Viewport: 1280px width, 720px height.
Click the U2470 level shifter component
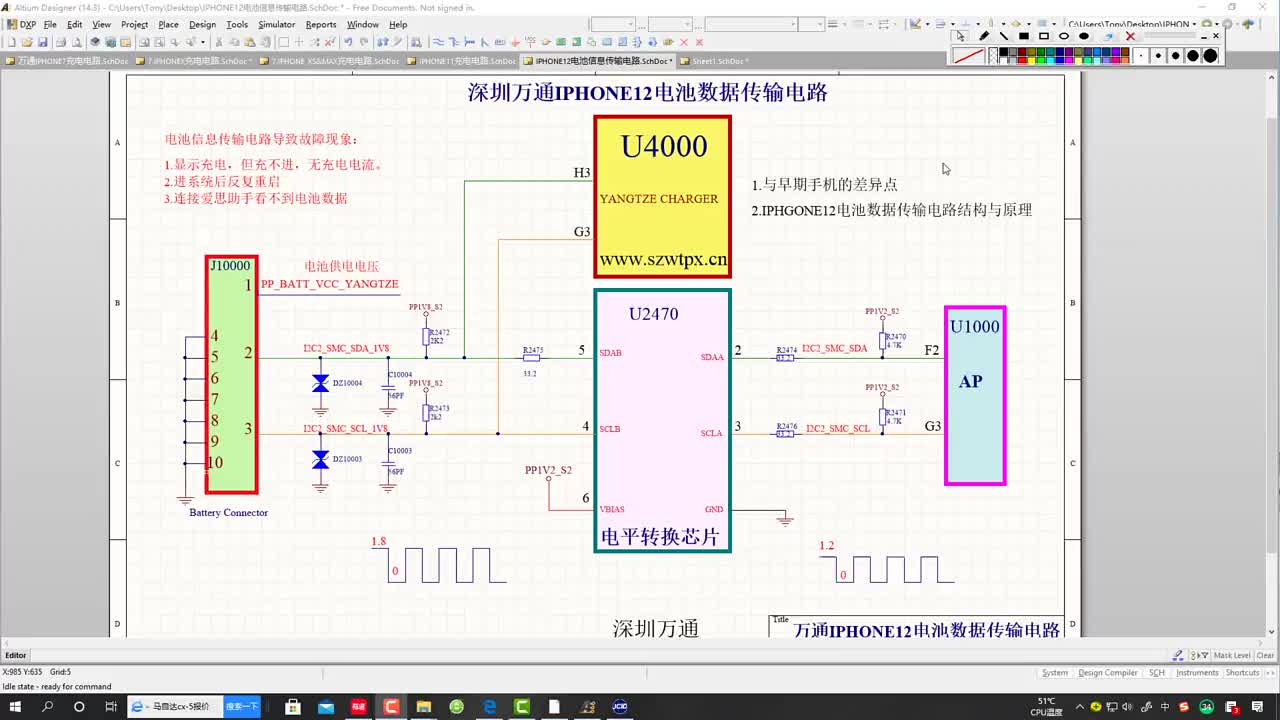coord(662,420)
